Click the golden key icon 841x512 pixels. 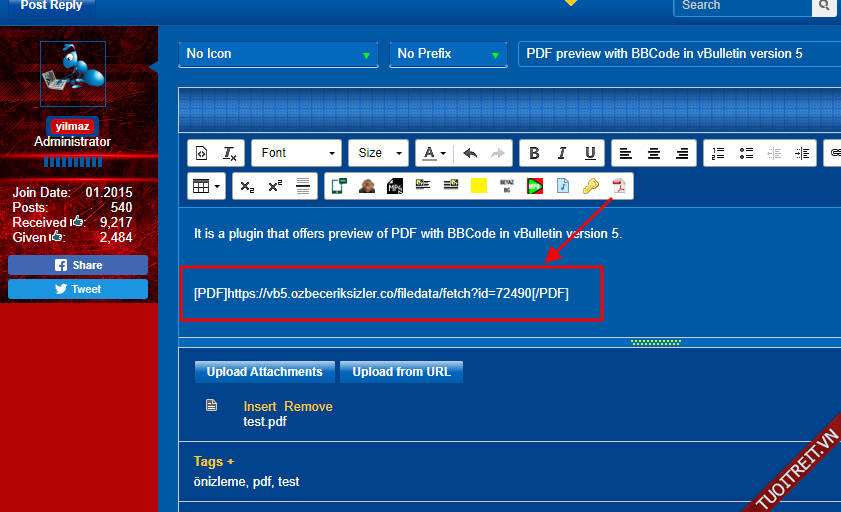pos(591,186)
